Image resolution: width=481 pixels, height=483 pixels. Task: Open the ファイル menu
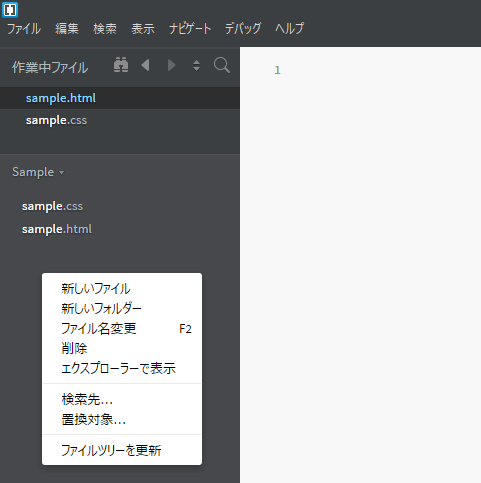[x=24, y=29]
